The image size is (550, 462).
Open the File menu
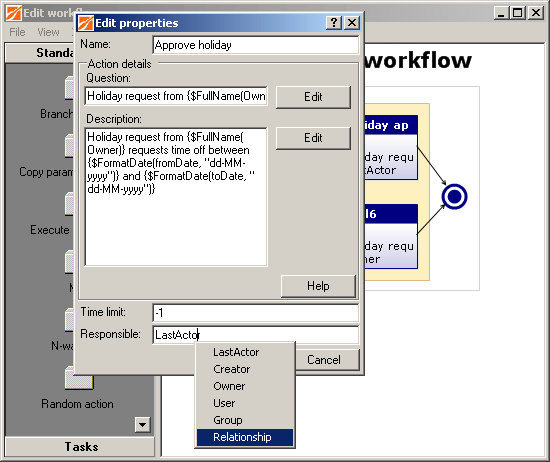[17, 32]
